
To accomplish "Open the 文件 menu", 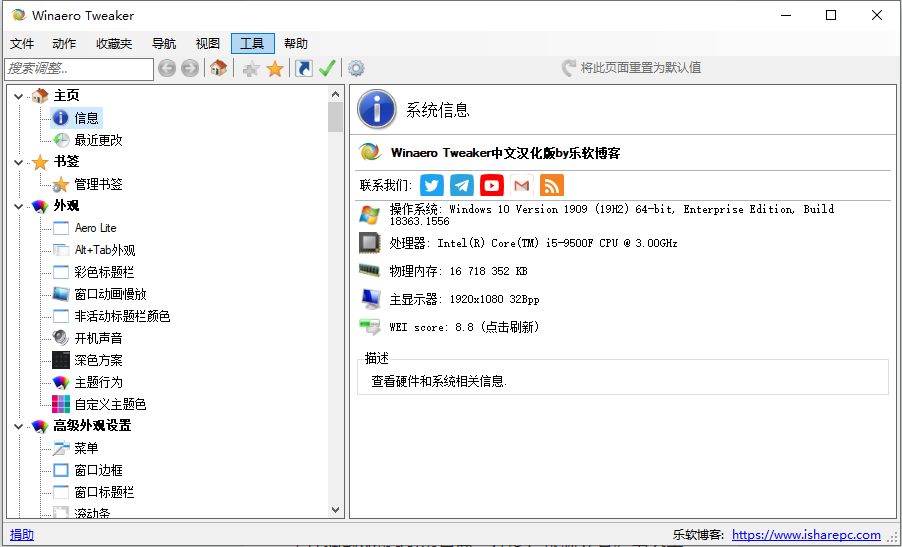I will 22,44.
